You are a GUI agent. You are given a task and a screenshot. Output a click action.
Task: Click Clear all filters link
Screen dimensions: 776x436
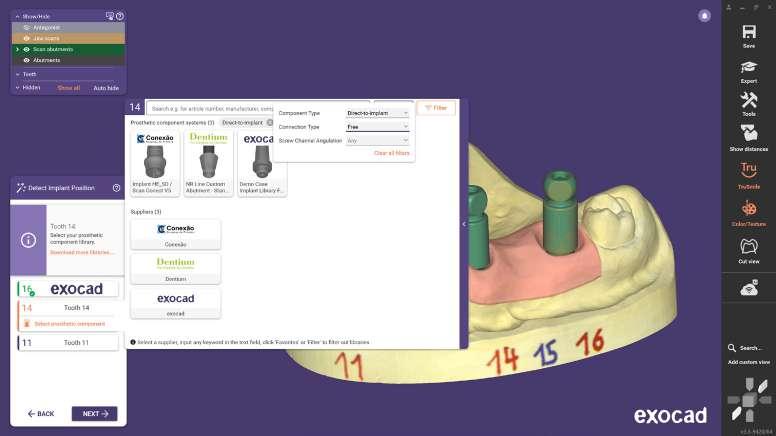click(x=391, y=153)
